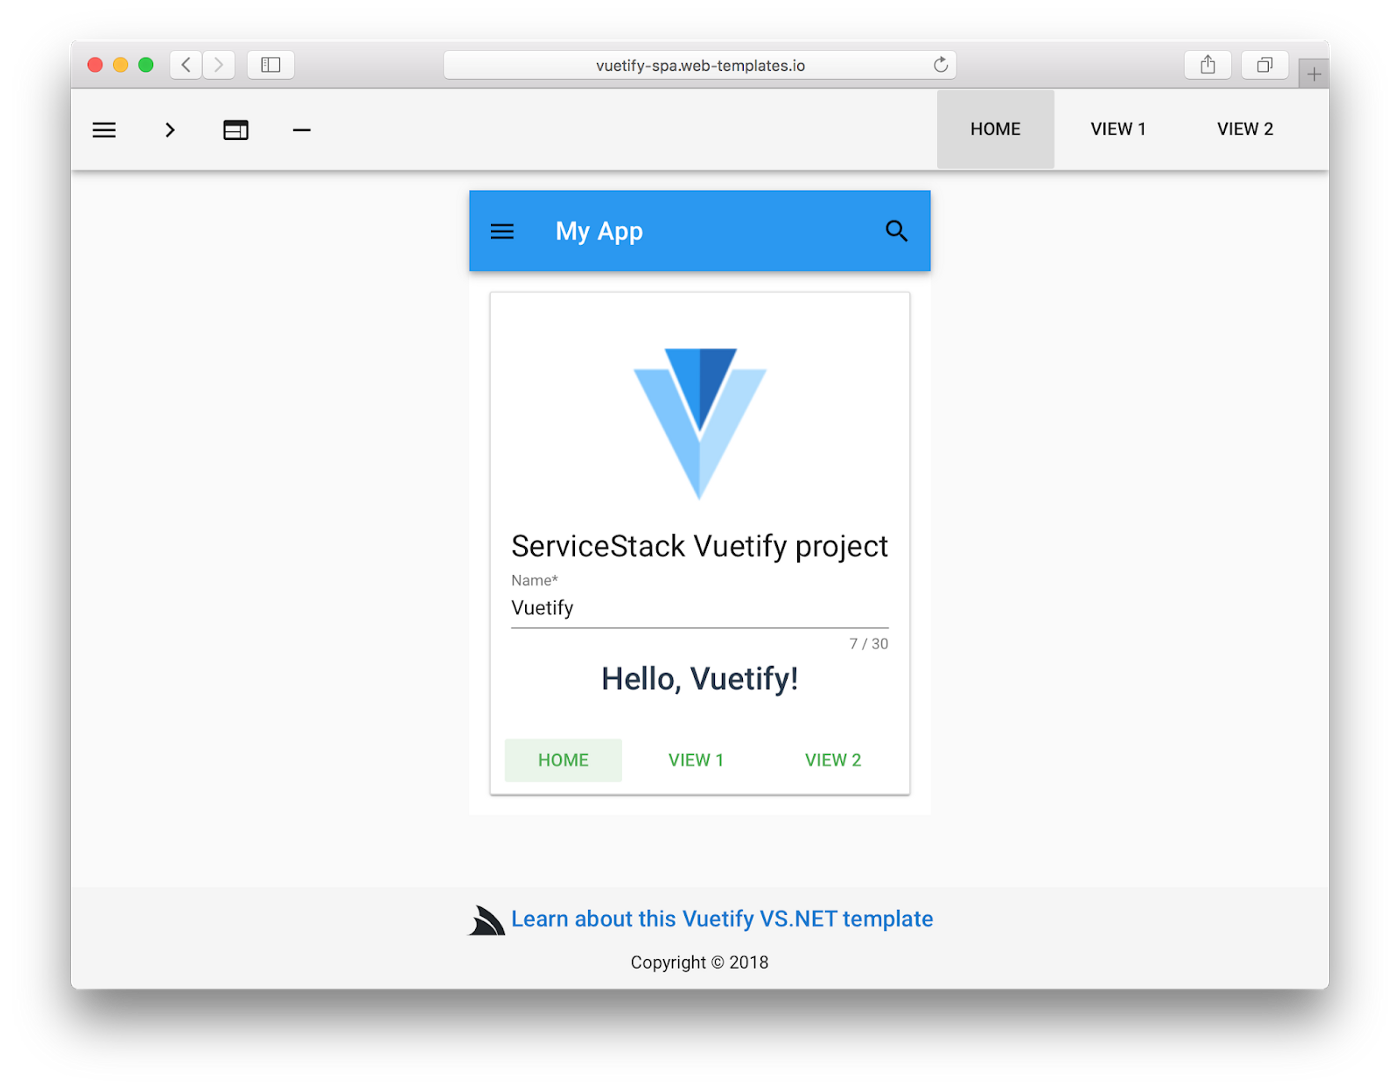The image size is (1400, 1090).
Task: Click the share icon in the browser toolbar
Action: pyautogui.click(x=1207, y=64)
